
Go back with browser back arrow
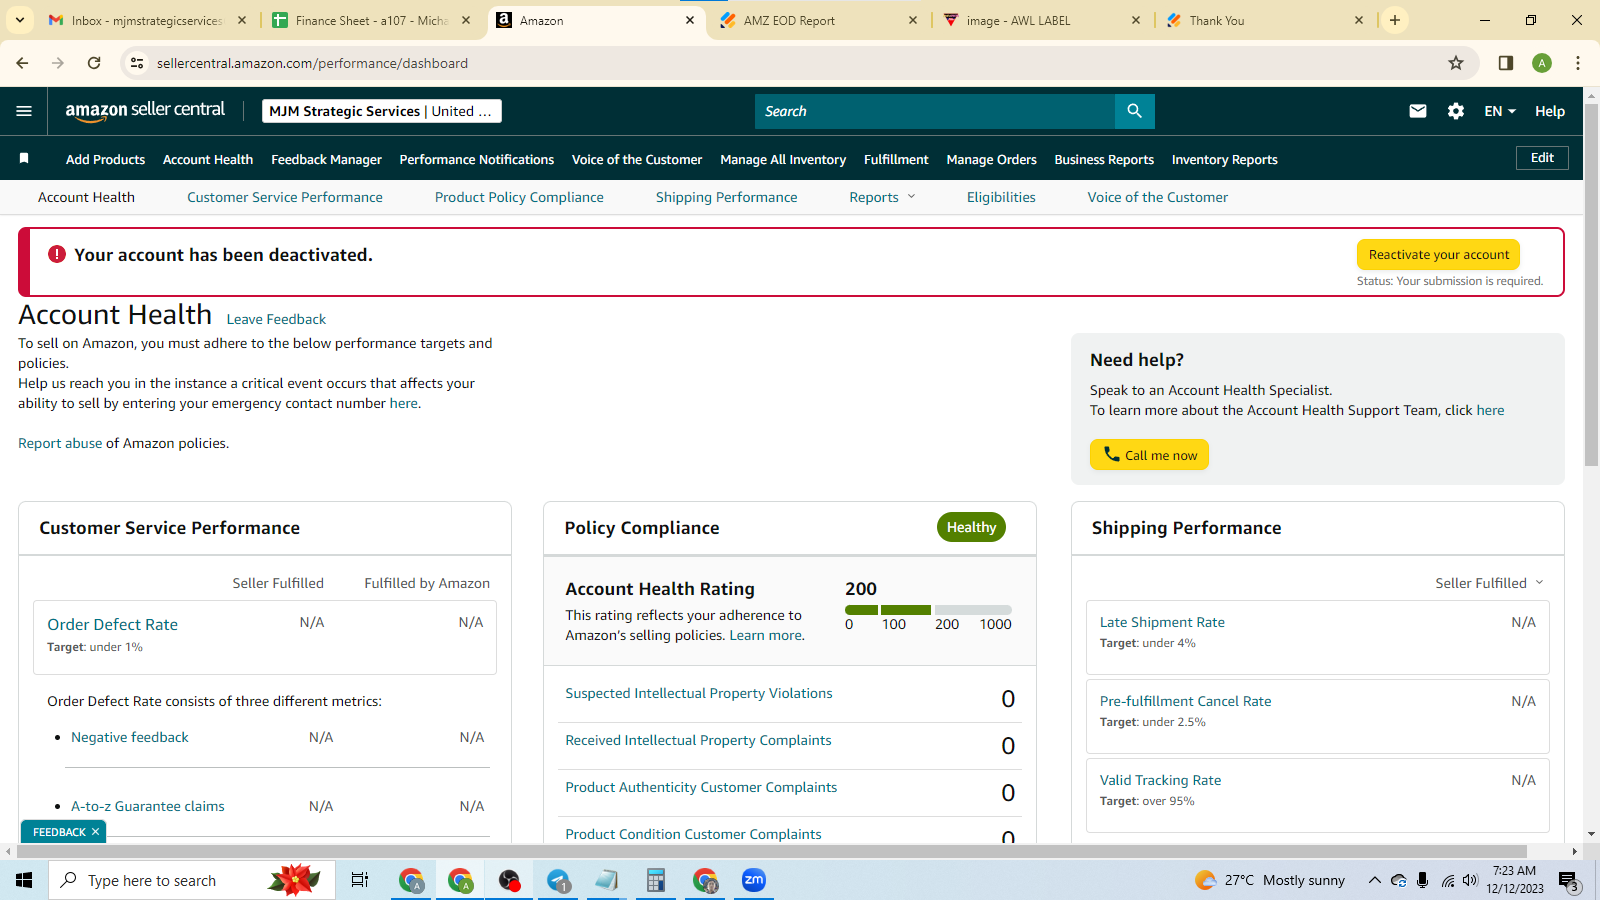coord(22,63)
